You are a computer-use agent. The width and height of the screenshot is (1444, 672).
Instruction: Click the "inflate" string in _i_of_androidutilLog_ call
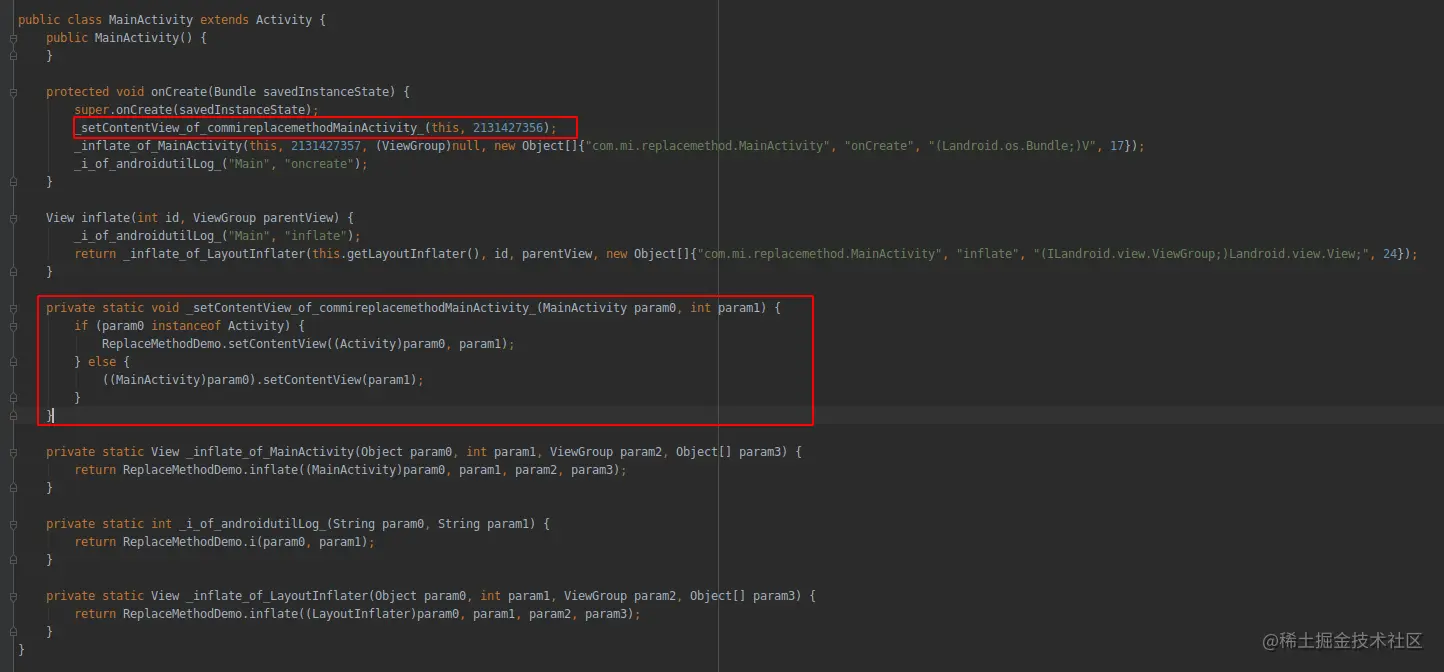(x=315, y=236)
